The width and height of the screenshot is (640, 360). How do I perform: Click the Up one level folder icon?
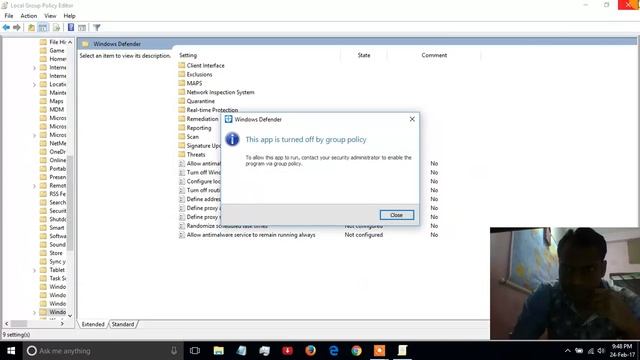point(31,28)
